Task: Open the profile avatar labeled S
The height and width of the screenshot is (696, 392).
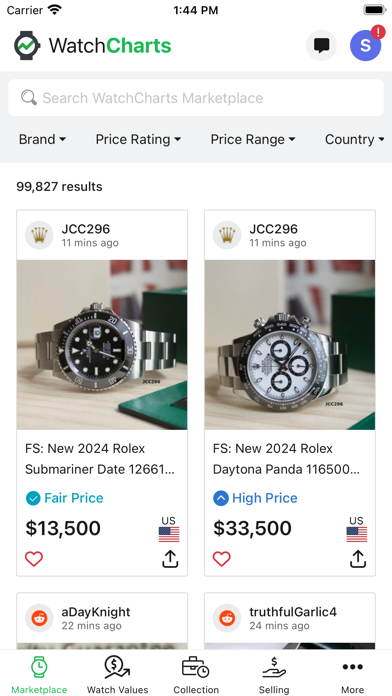Action: (365, 45)
